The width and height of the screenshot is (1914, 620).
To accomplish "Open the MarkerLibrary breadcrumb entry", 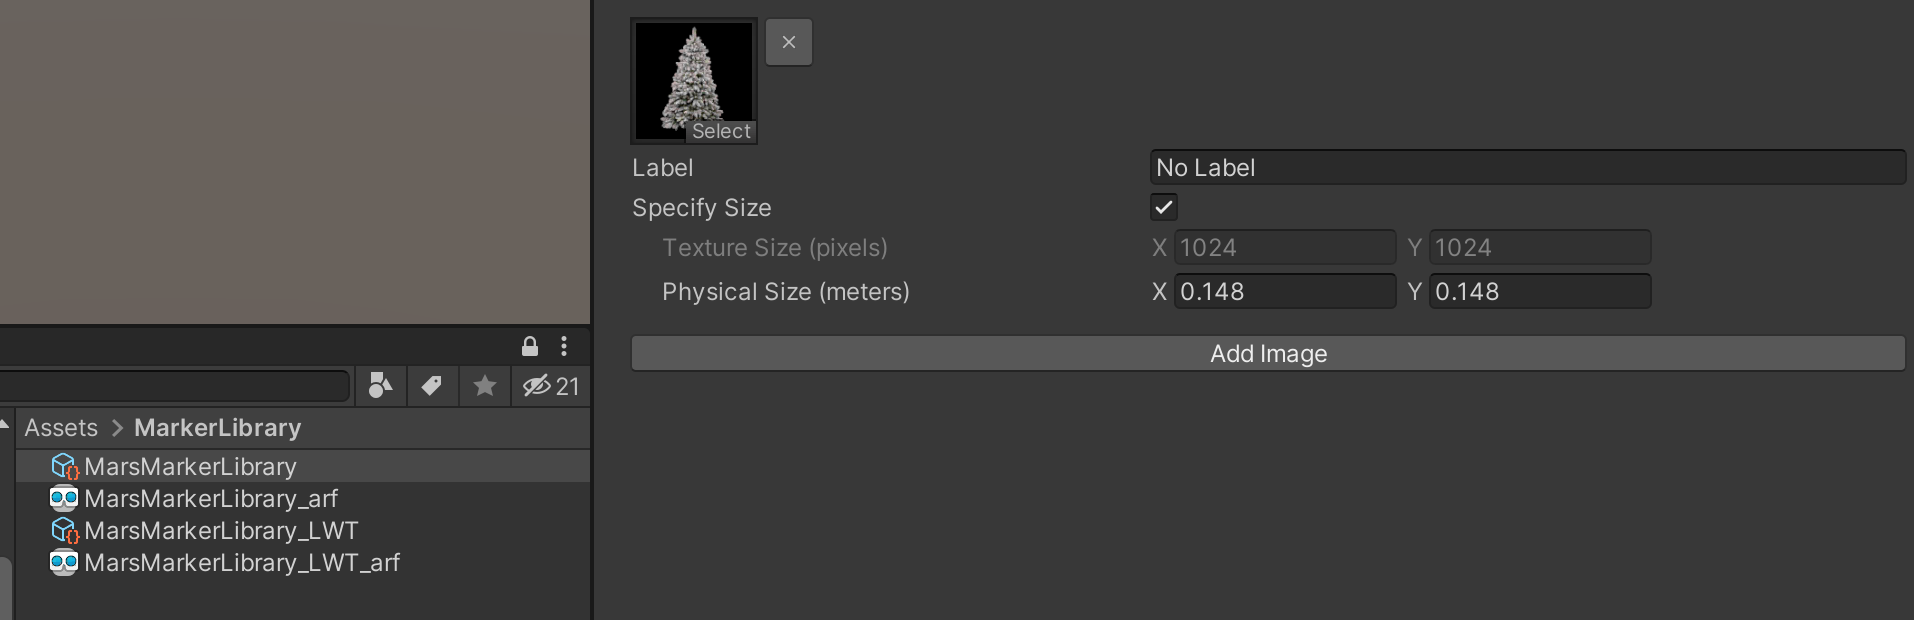I will pos(216,428).
